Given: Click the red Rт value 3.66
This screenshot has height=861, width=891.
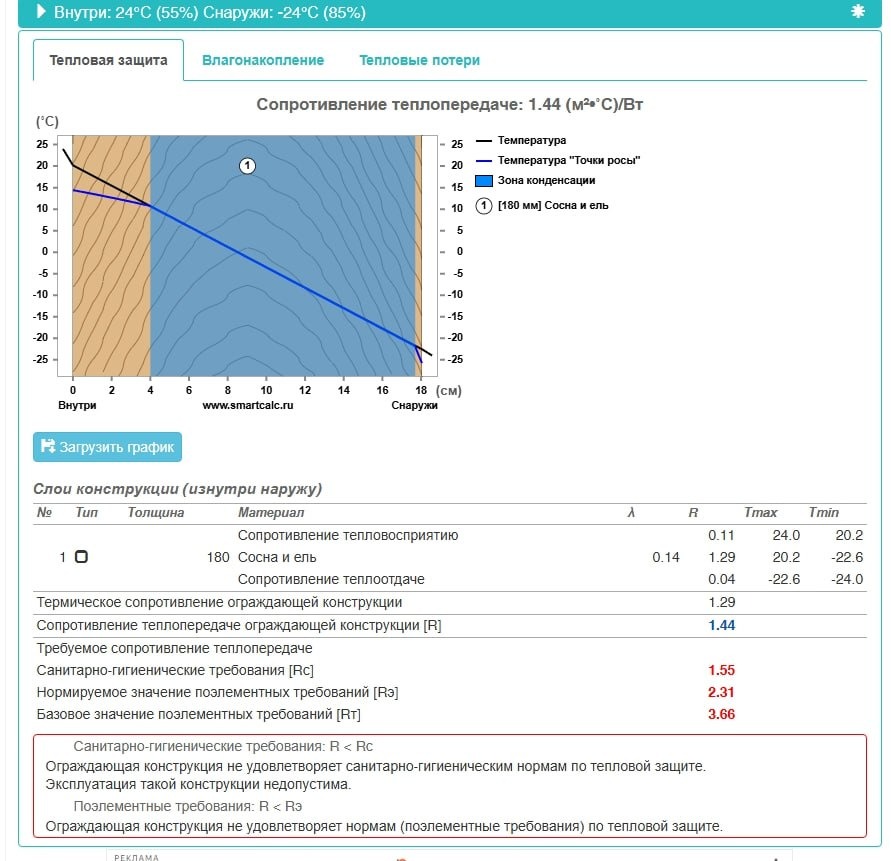Looking at the screenshot, I should 721,714.
